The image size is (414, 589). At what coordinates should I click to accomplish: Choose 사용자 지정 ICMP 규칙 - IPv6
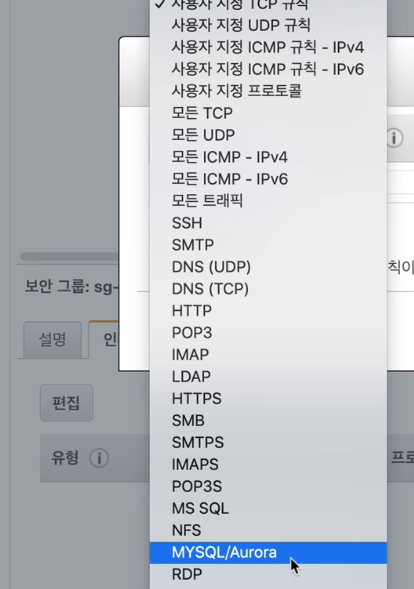click(x=268, y=69)
